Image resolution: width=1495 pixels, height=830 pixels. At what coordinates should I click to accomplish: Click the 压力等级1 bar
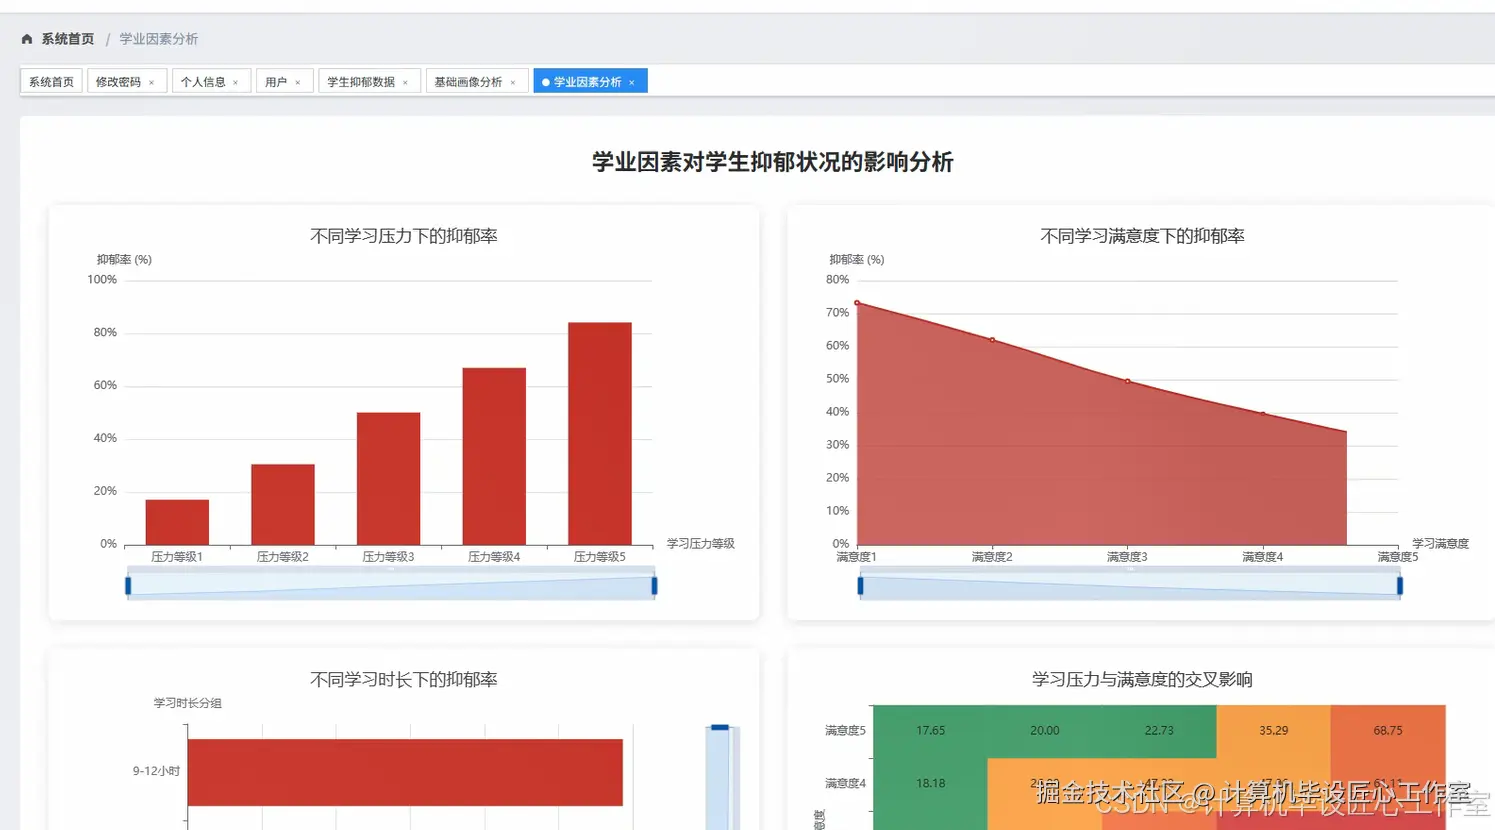[x=177, y=522]
